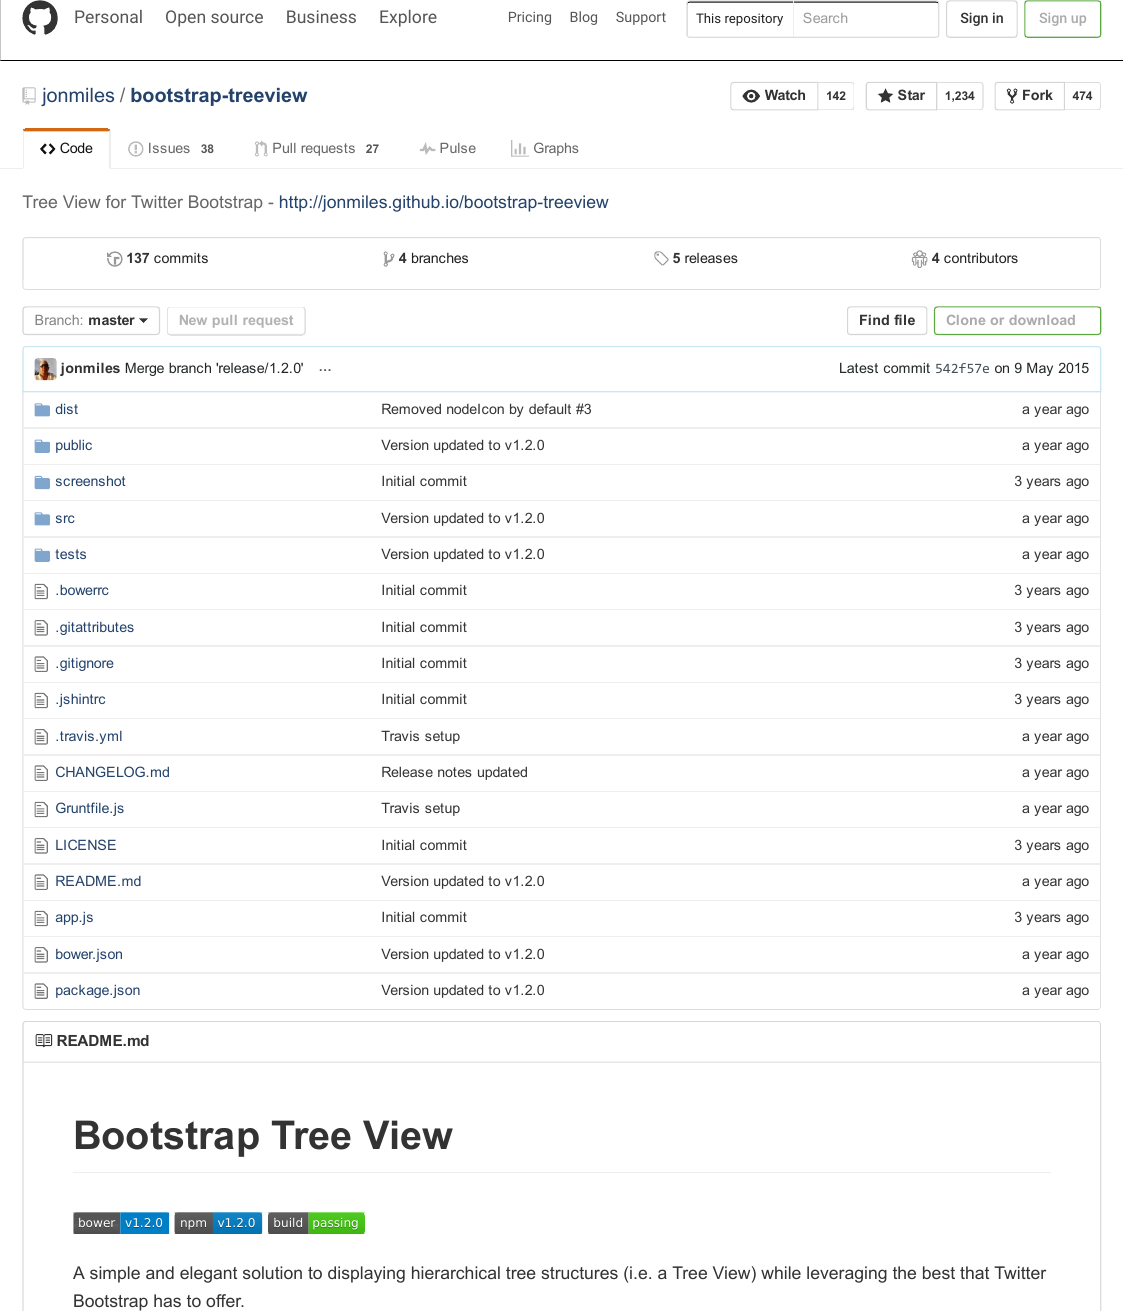Screen dimensions: 1123x1311
Task: Click the eye icon on the Watch button
Action: [752, 95]
